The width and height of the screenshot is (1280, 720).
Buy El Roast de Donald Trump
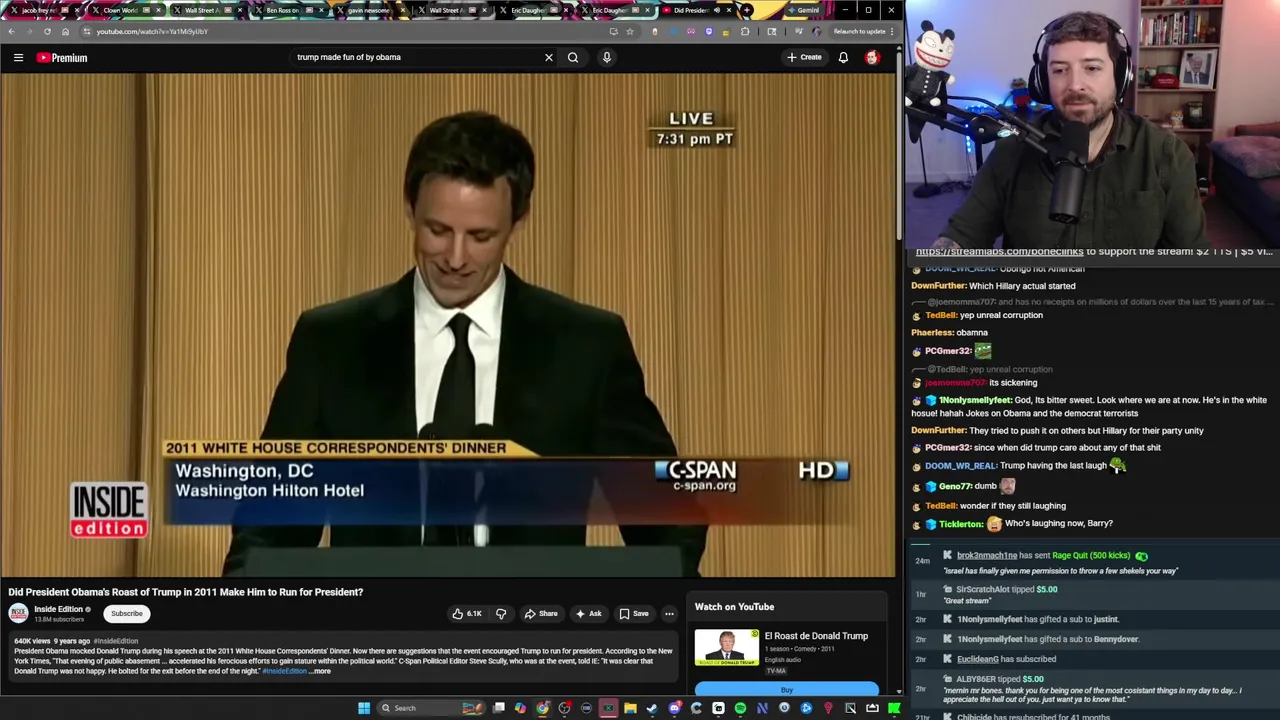coord(787,690)
